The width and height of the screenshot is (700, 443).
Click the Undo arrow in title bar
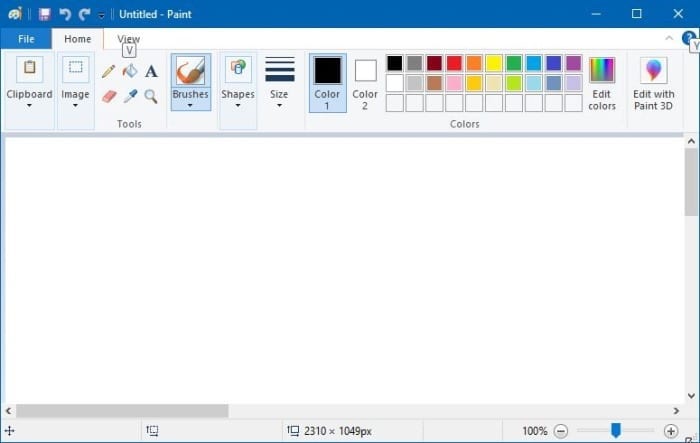(65, 14)
